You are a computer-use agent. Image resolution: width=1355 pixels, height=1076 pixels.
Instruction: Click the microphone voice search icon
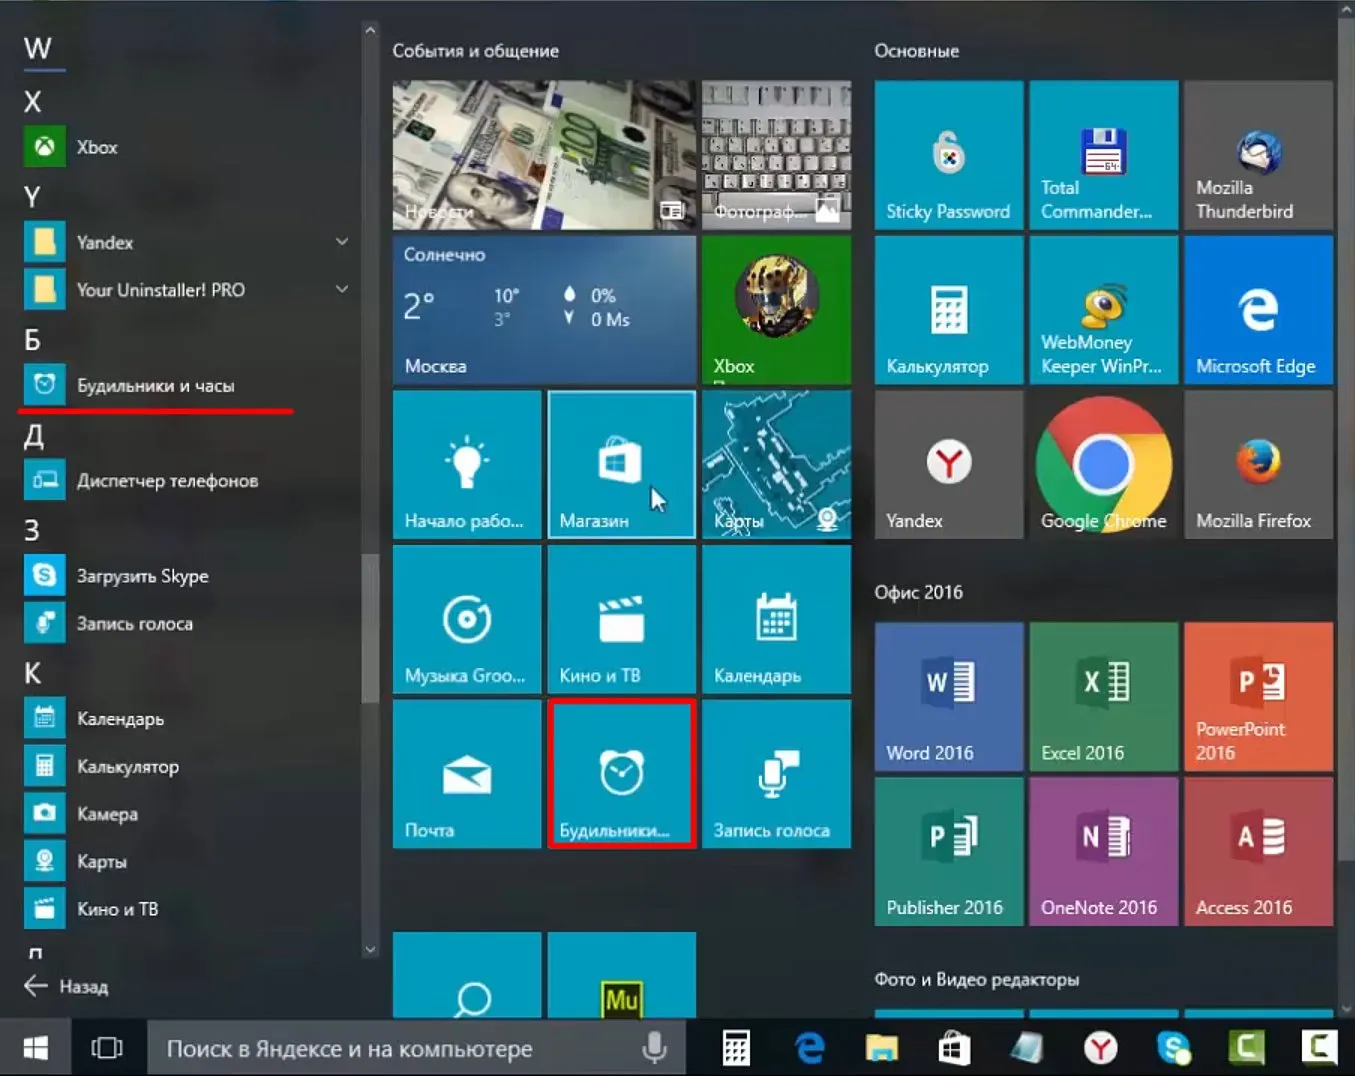tap(654, 1048)
